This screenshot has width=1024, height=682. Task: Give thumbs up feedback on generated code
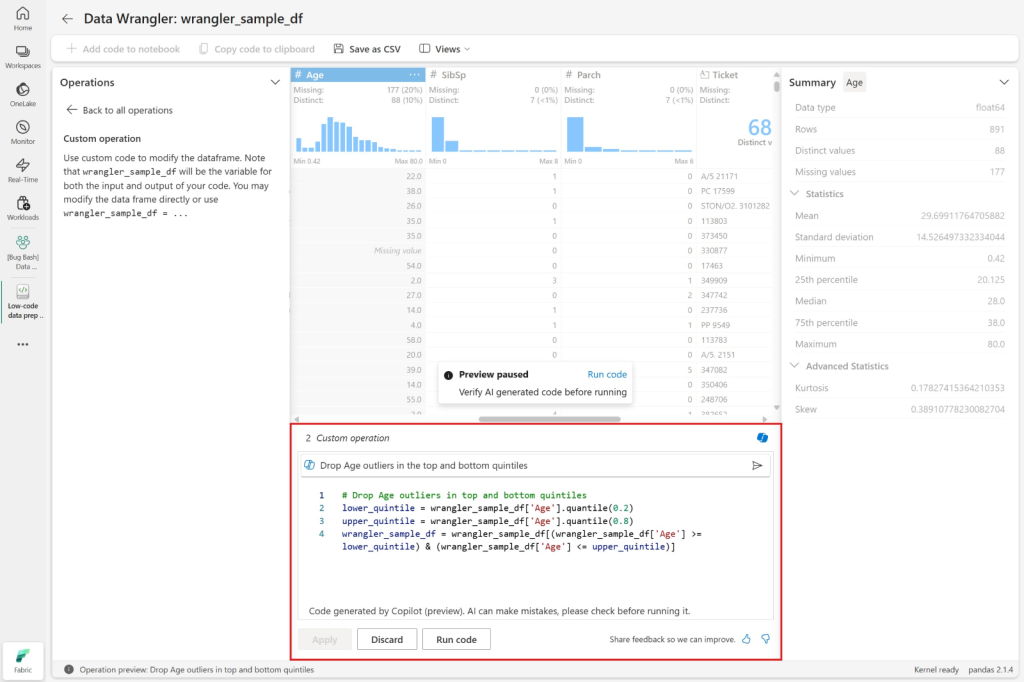click(746, 639)
